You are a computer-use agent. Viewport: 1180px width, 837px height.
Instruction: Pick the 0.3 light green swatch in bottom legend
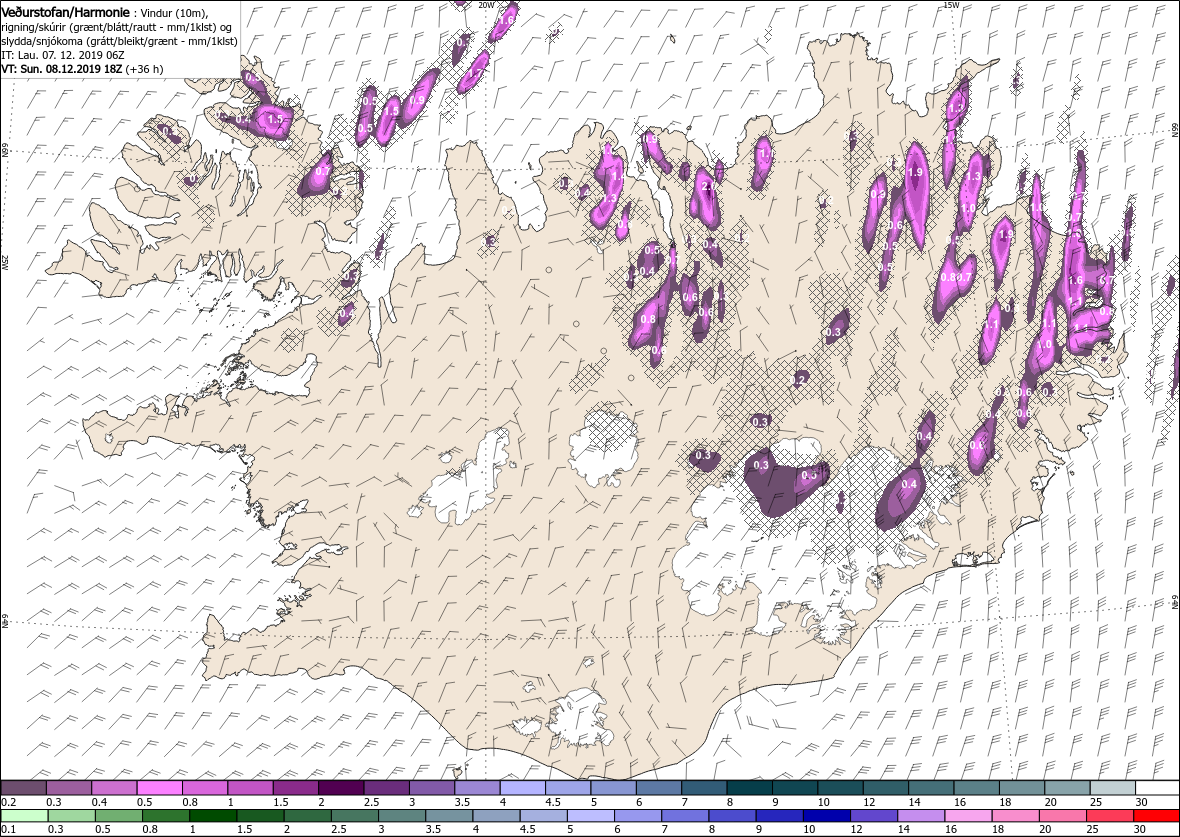coord(71,816)
